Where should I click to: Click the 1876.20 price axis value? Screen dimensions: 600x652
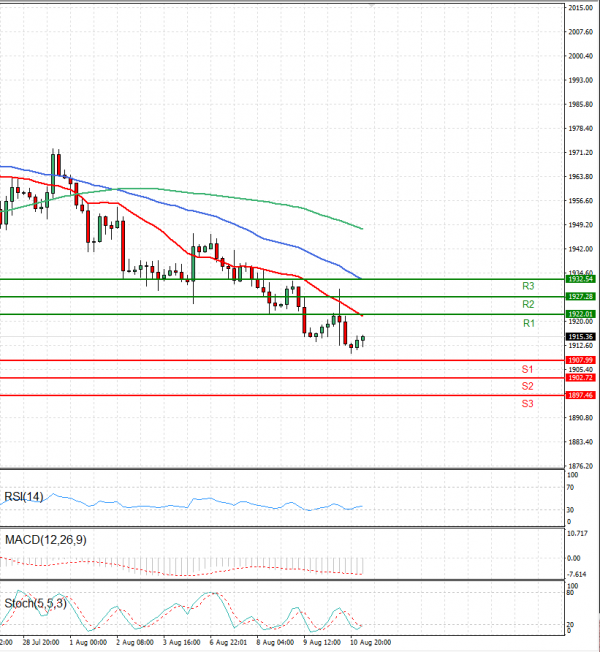tap(580, 466)
